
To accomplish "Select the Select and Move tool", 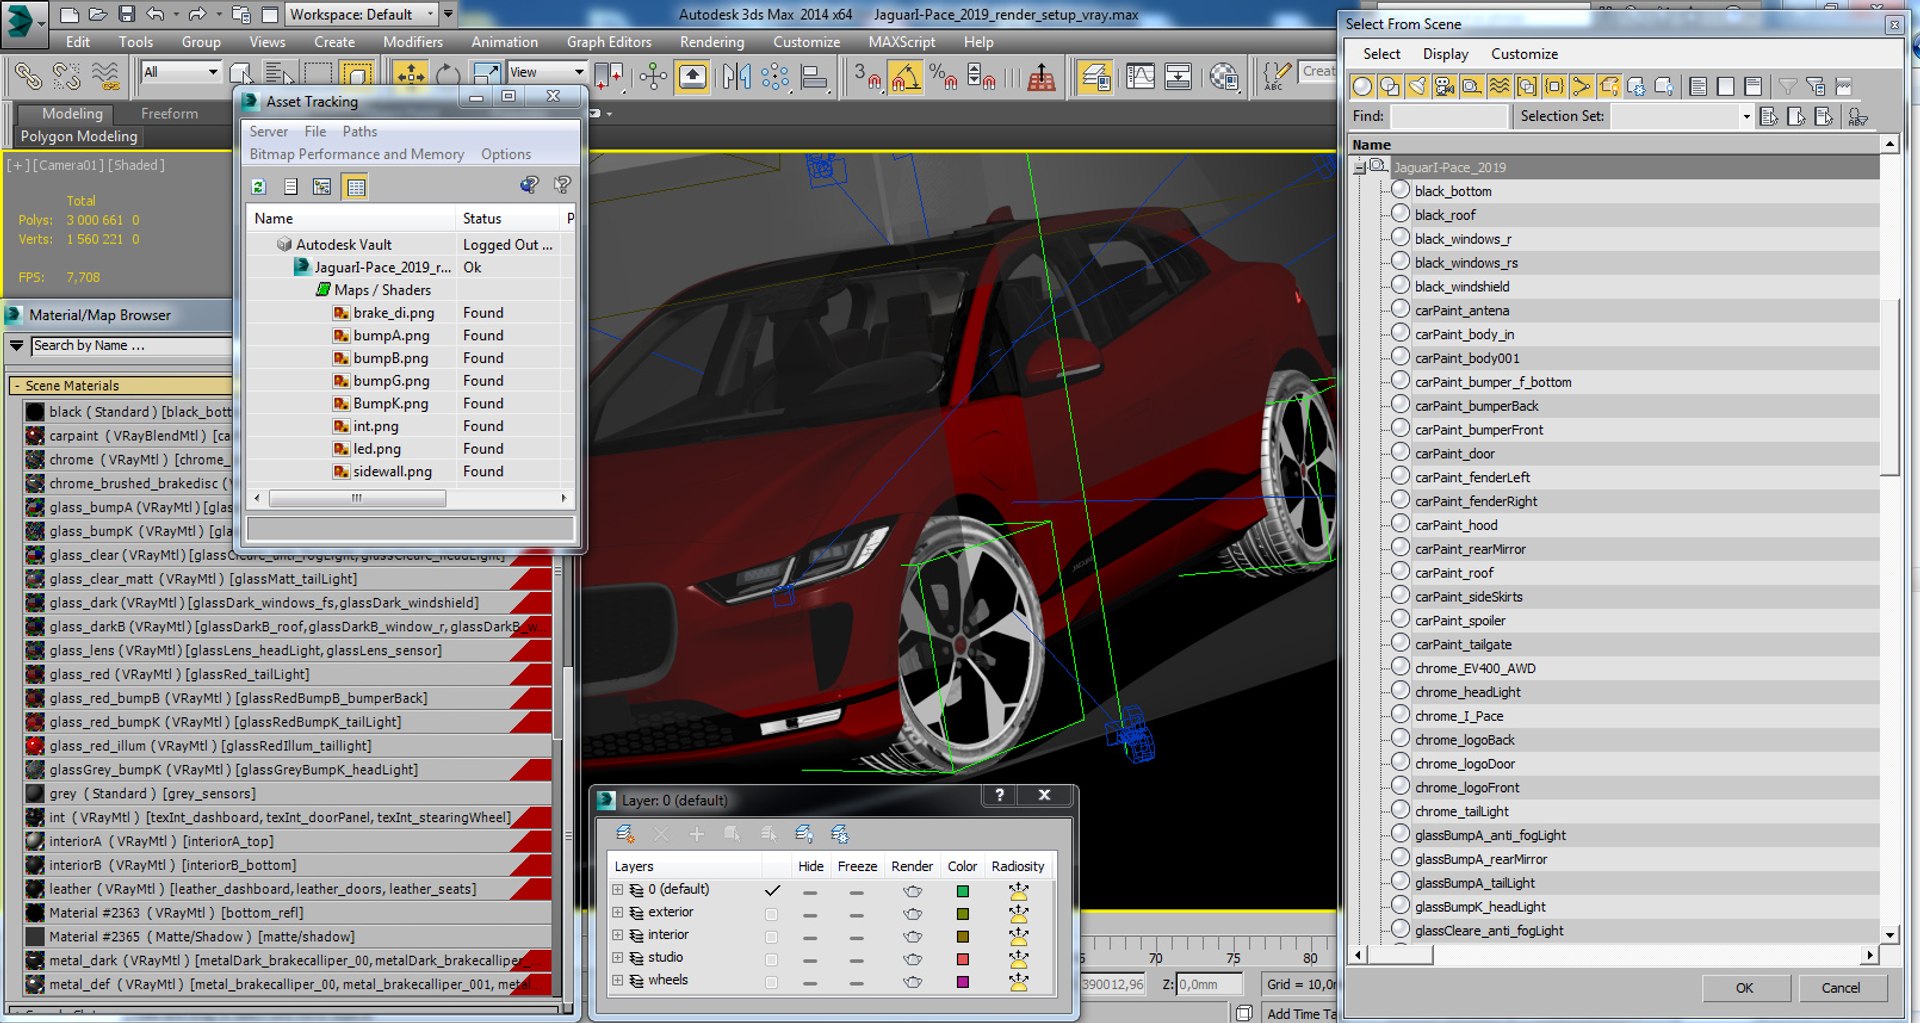I will [409, 76].
